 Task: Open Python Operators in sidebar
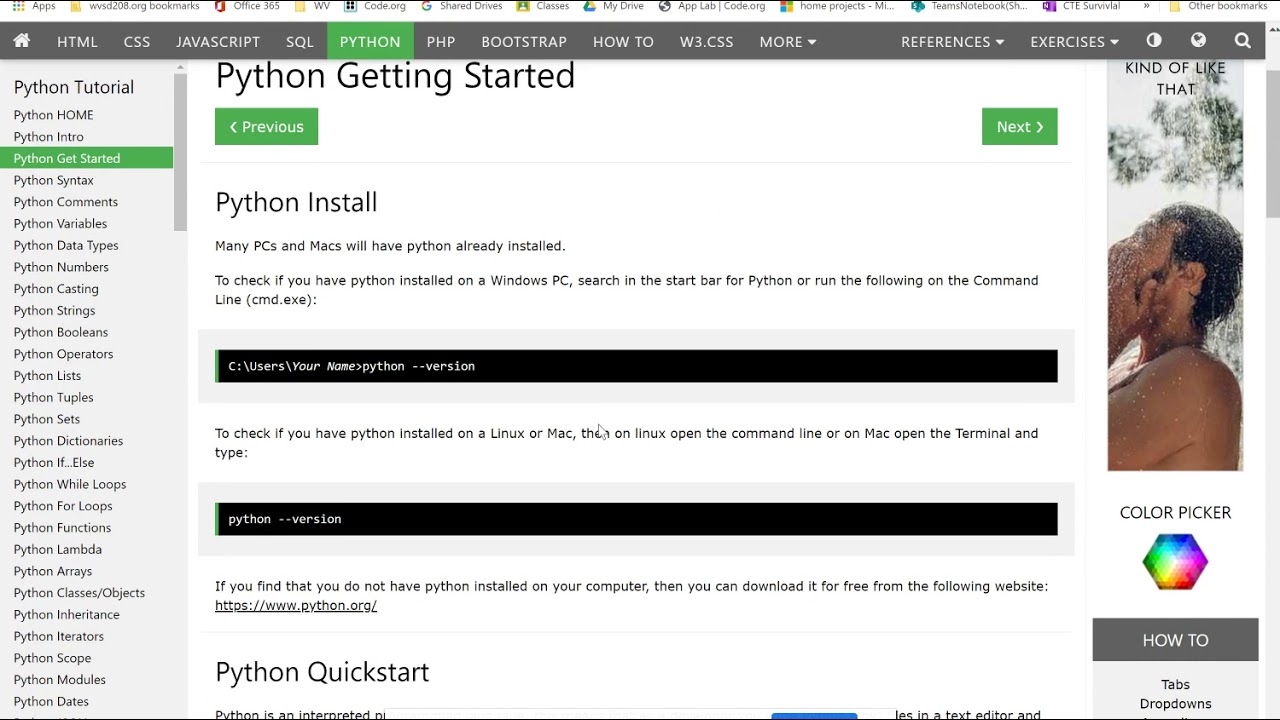(x=63, y=354)
